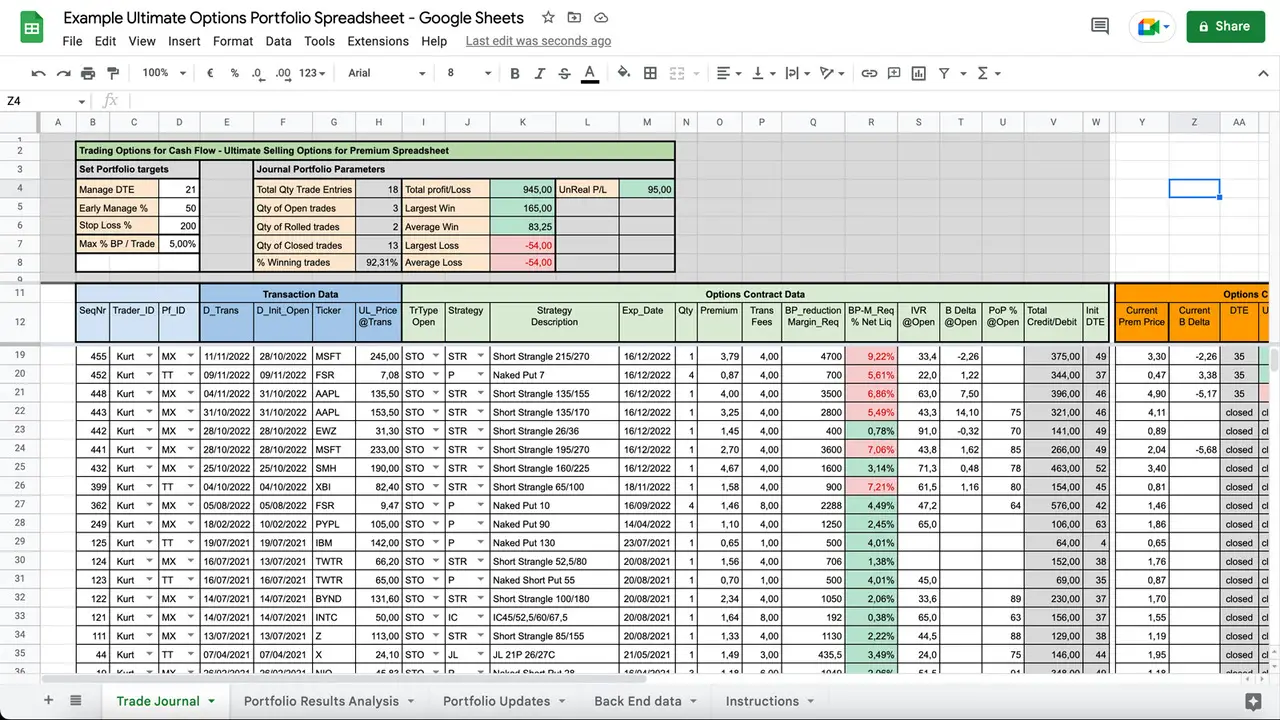Switch to the Portfolio Updates tab

pyautogui.click(x=496, y=701)
